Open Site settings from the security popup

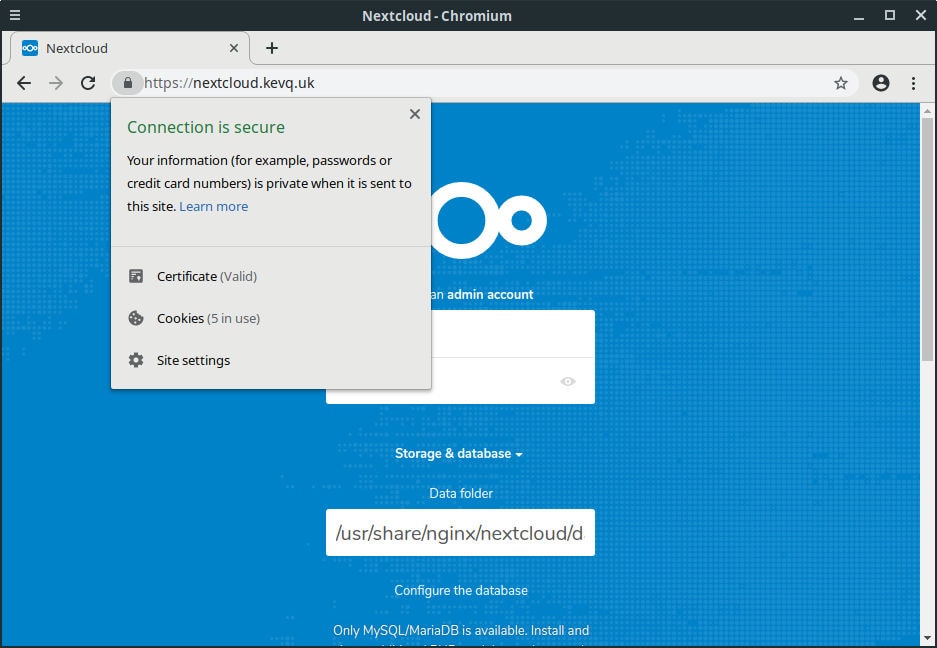[192, 360]
